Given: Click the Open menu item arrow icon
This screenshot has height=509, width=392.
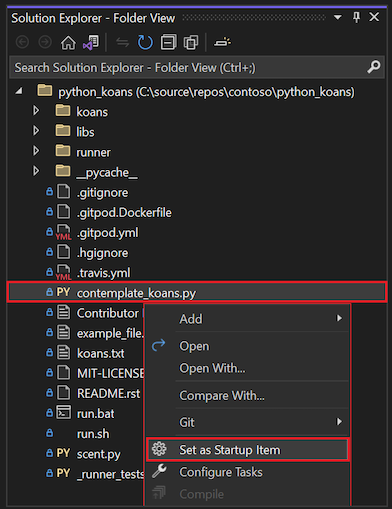Looking at the screenshot, I should tap(159, 345).
